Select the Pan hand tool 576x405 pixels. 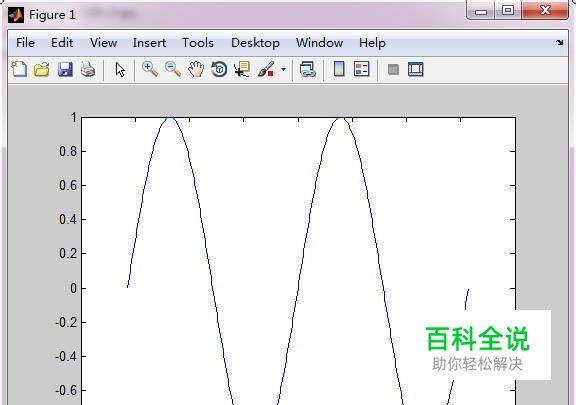tap(196, 69)
